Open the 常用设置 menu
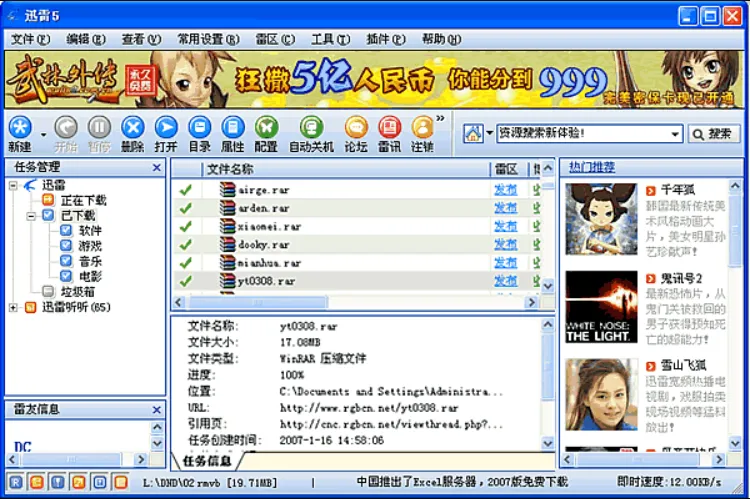The width and height of the screenshot is (750, 499). click(x=209, y=39)
